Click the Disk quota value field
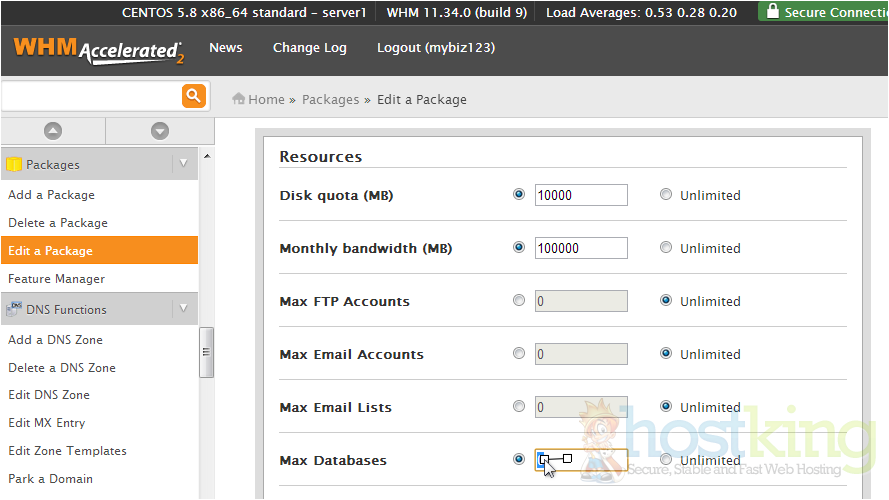Viewport: 889px width, 500px height. pos(581,195)
